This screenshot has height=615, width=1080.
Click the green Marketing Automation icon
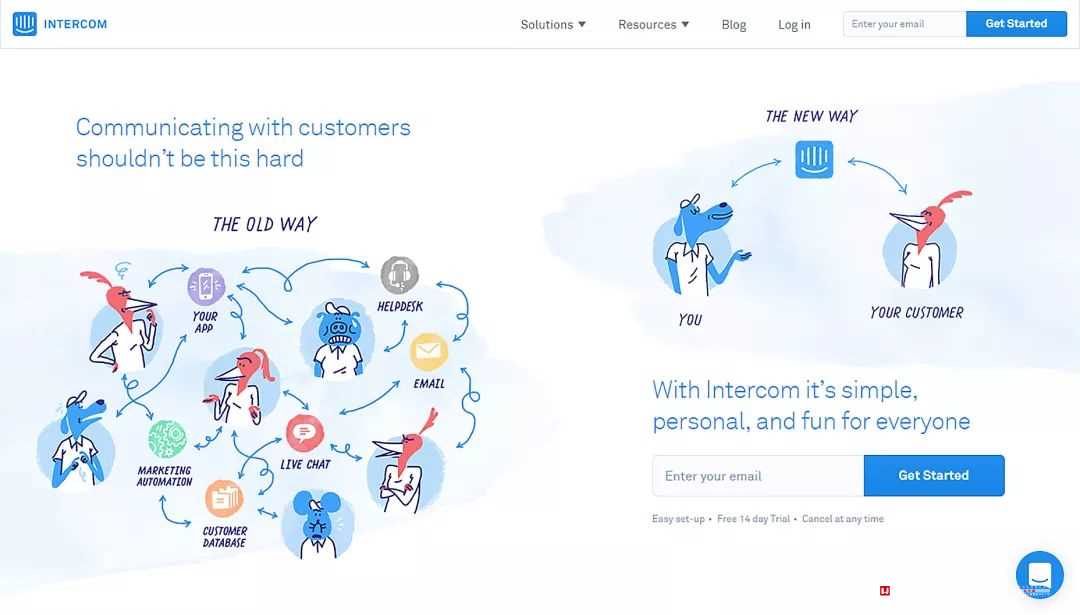pos(167,439)
